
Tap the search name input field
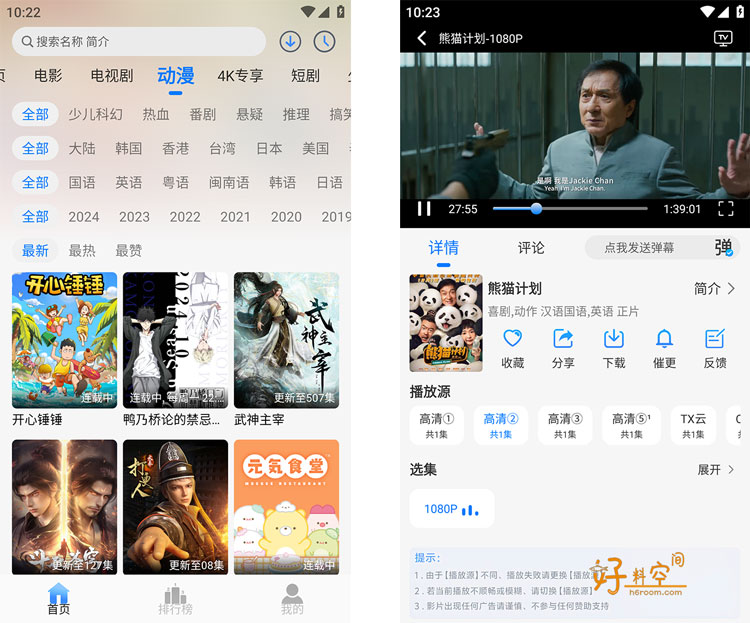pos(139,42)
